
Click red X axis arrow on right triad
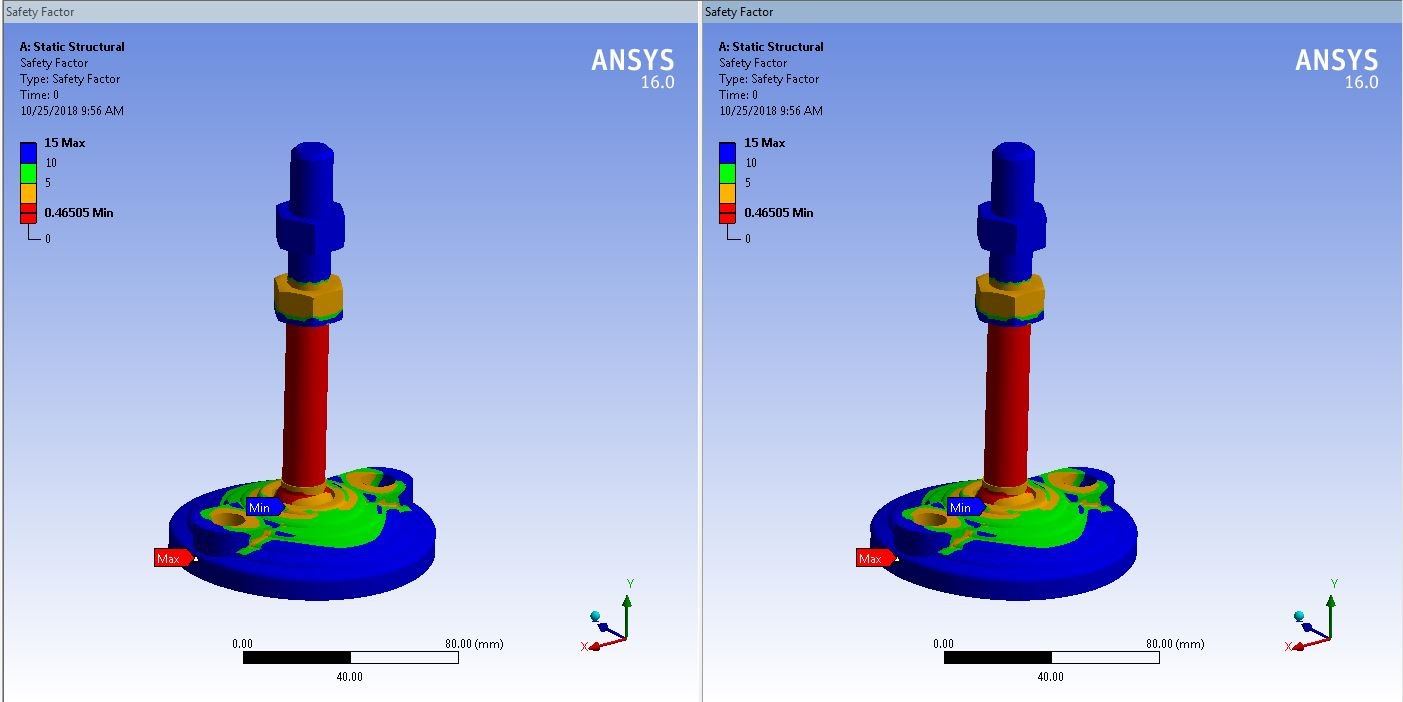point(1300,646)
